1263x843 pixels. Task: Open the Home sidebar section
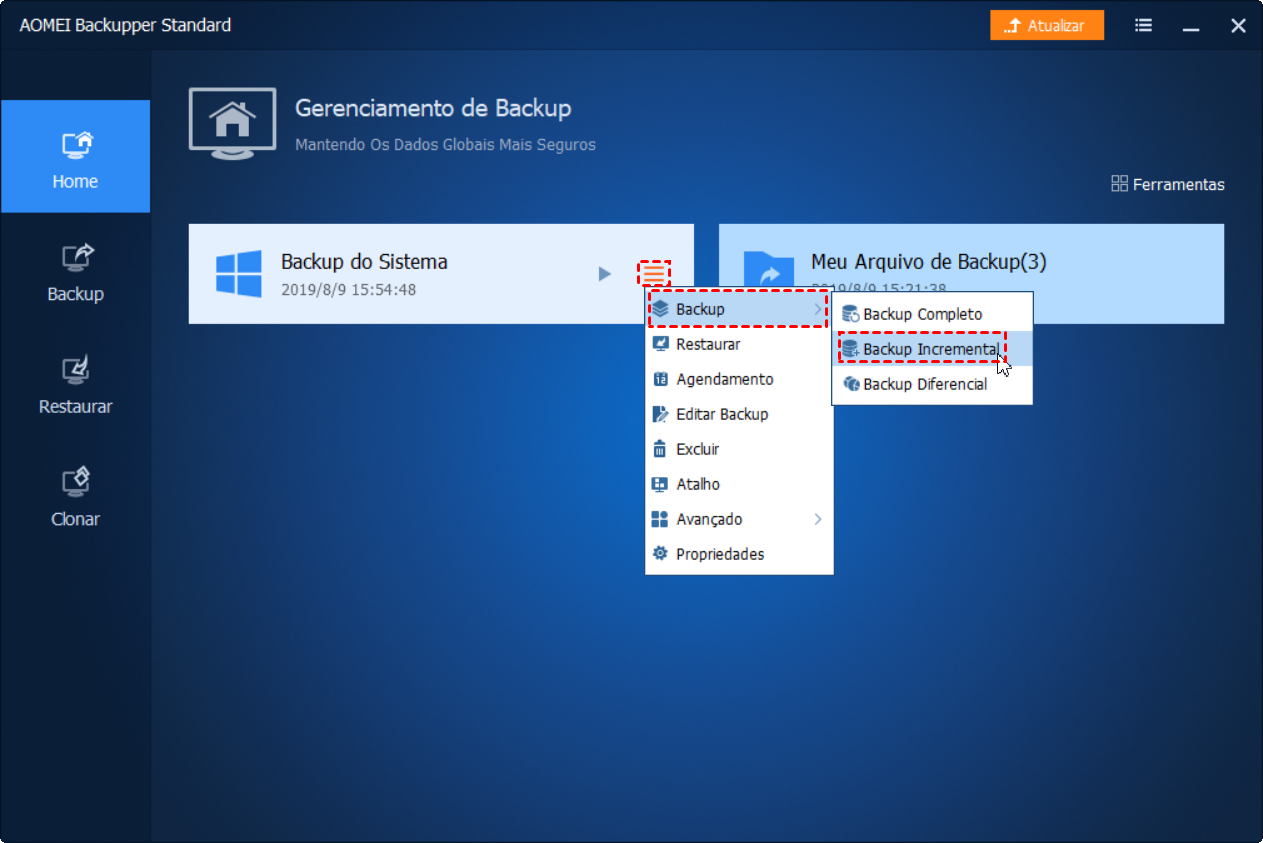75,157
